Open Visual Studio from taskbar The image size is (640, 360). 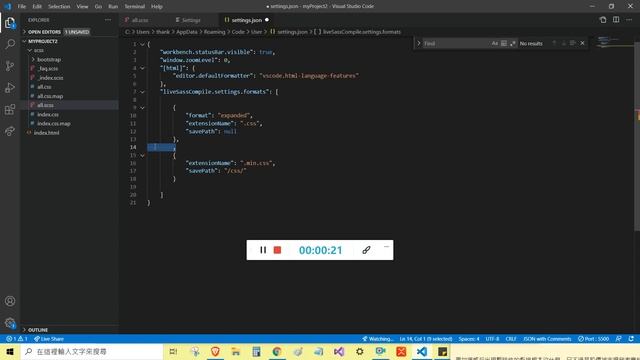339,351
